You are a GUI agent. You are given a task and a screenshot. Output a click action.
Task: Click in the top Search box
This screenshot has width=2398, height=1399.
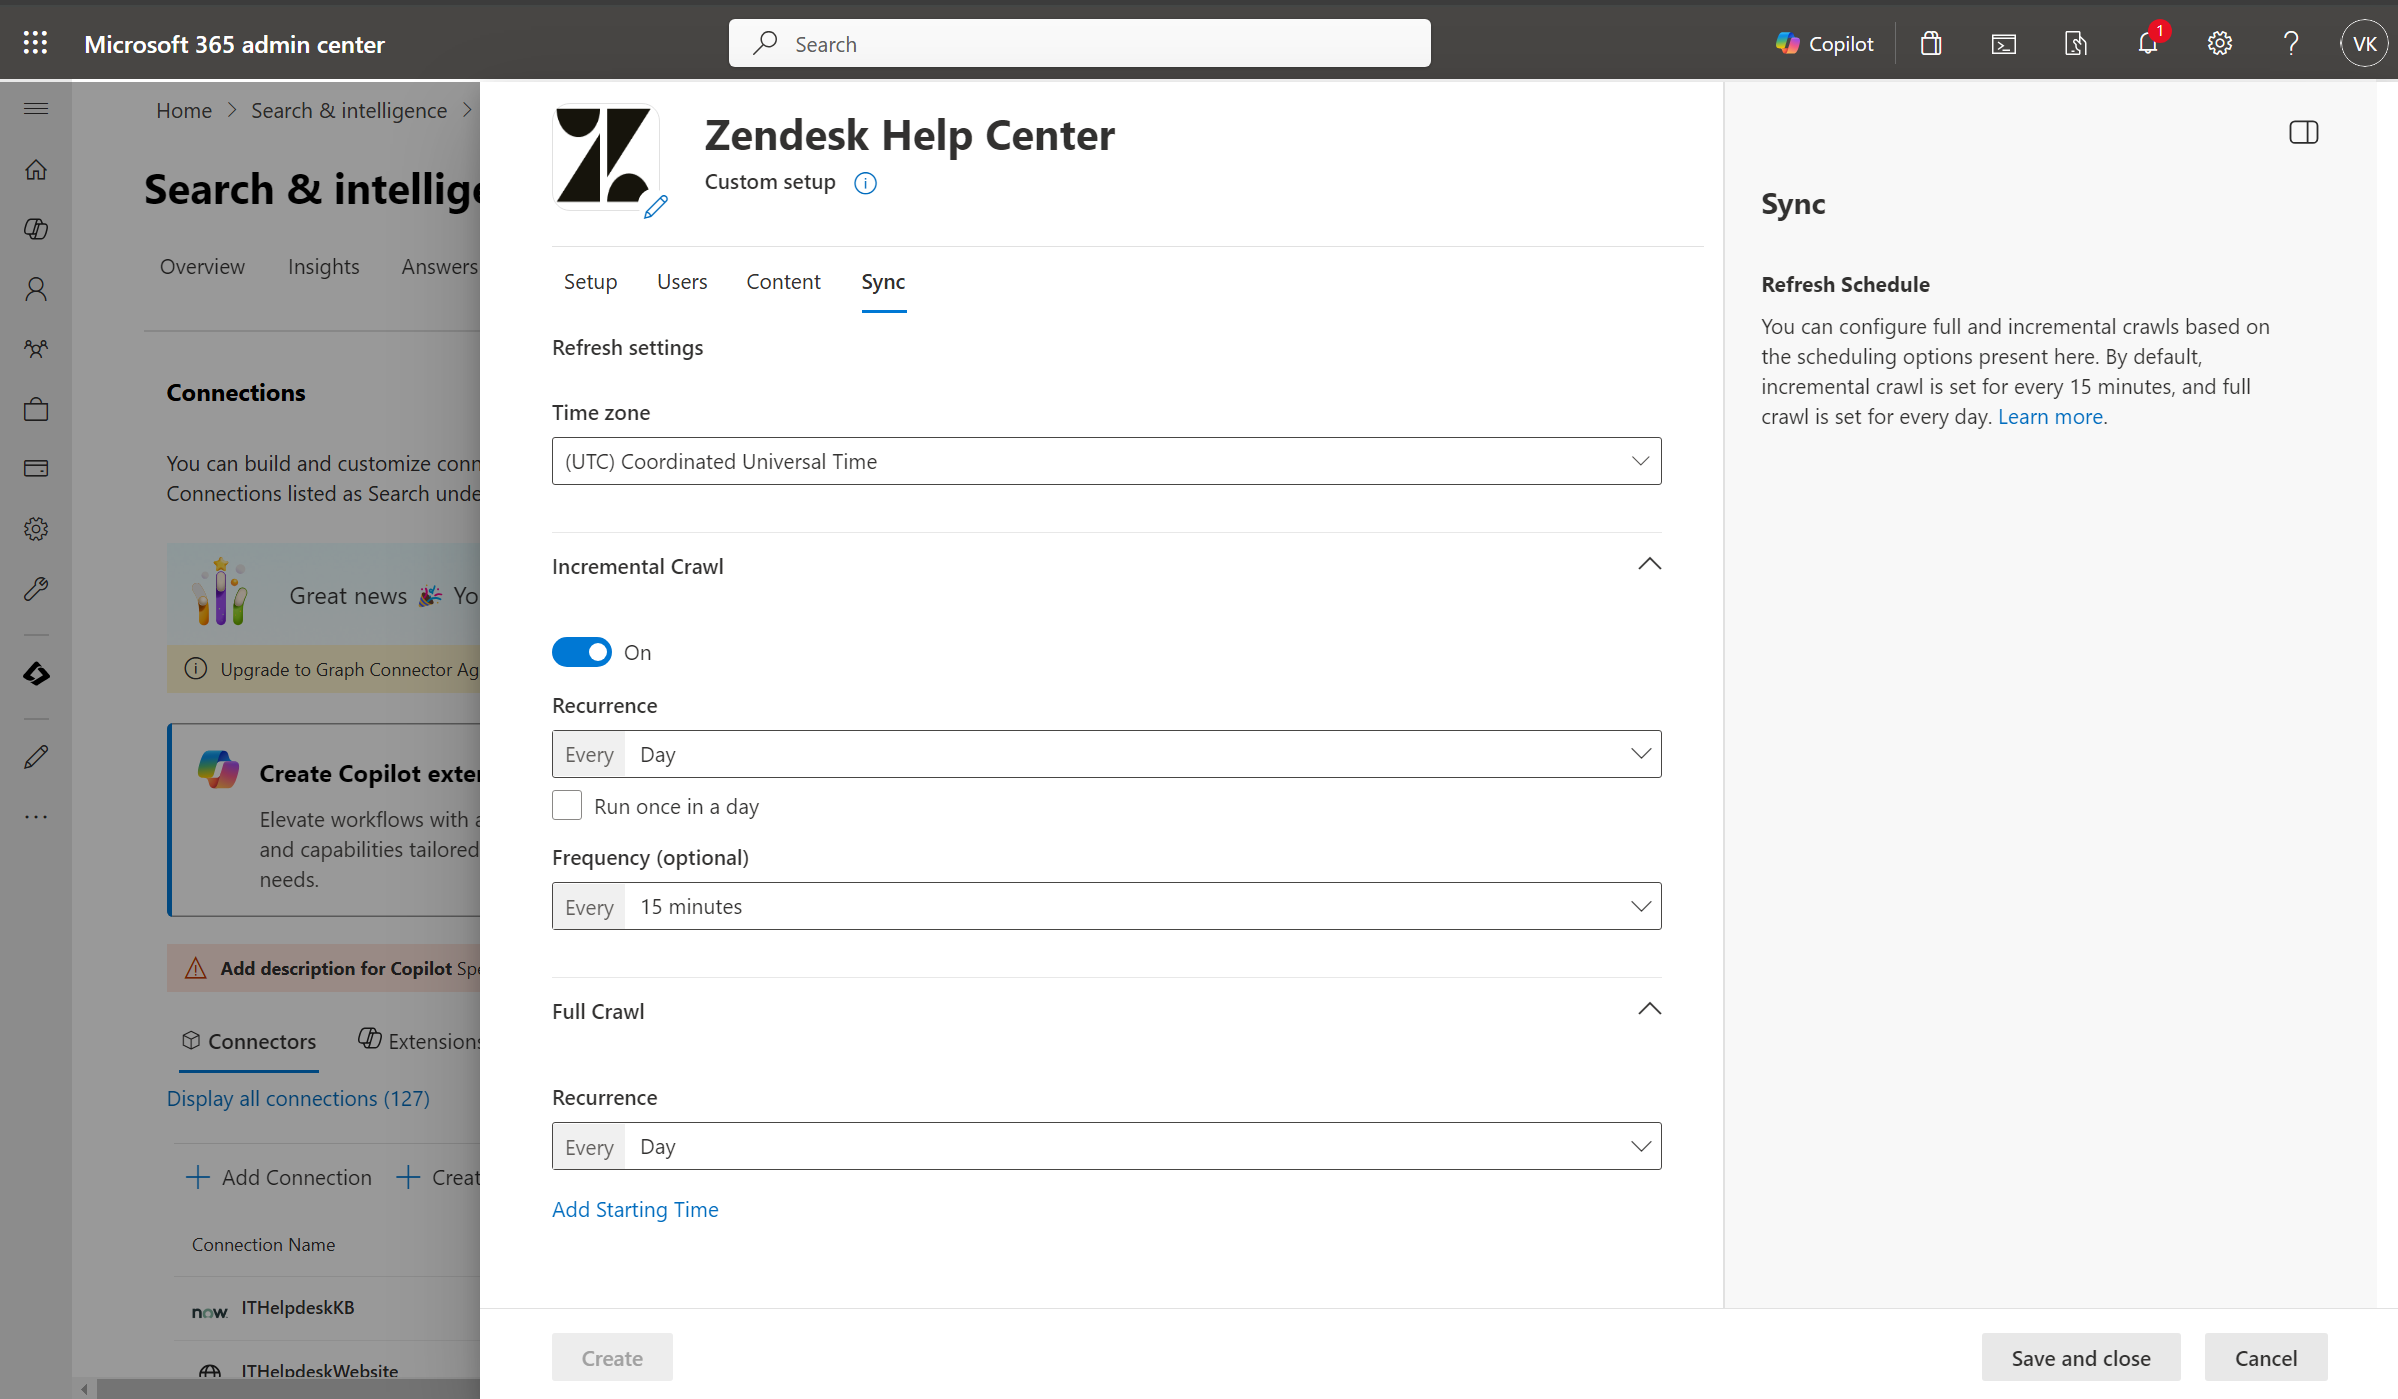[x=1080, y=43]
